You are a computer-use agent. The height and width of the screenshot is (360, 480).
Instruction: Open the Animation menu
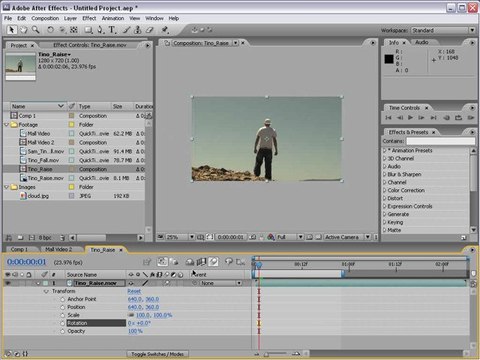[x=113, y=18]
